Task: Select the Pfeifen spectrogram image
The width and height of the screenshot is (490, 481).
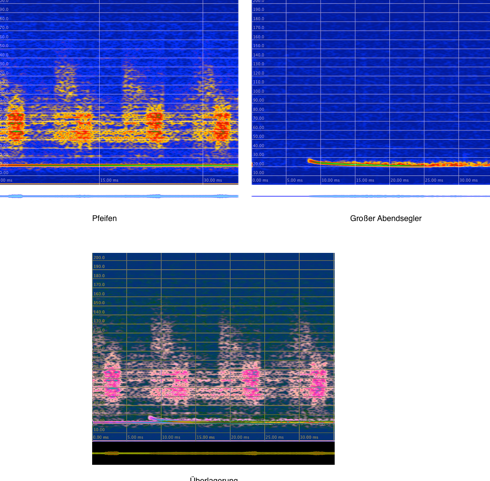Action: pos(119,92)
